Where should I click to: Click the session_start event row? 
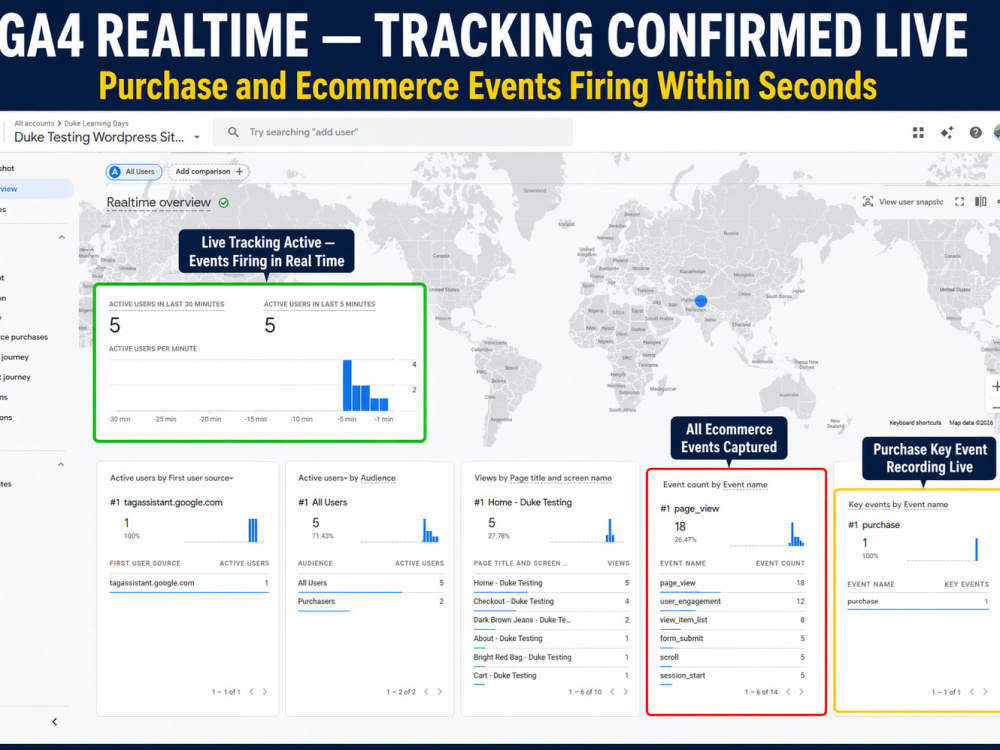click(x=732, y=675)
